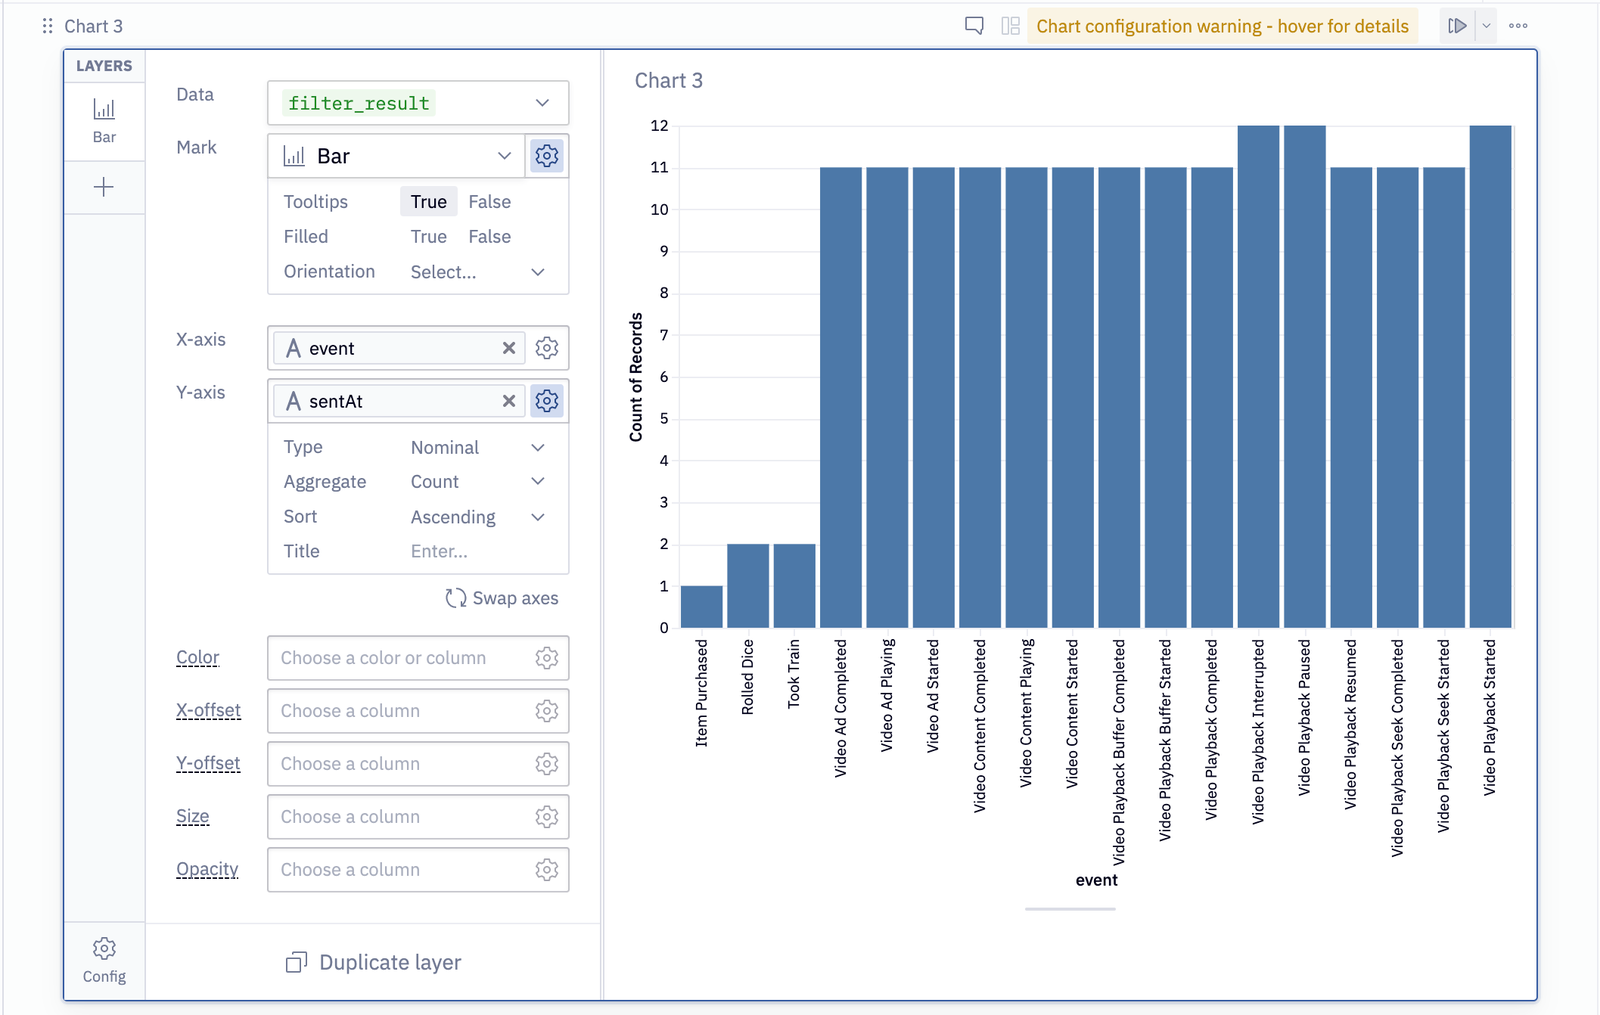Click the comment icon in the chart header
1600x1015 pixels.
point(971,26)
